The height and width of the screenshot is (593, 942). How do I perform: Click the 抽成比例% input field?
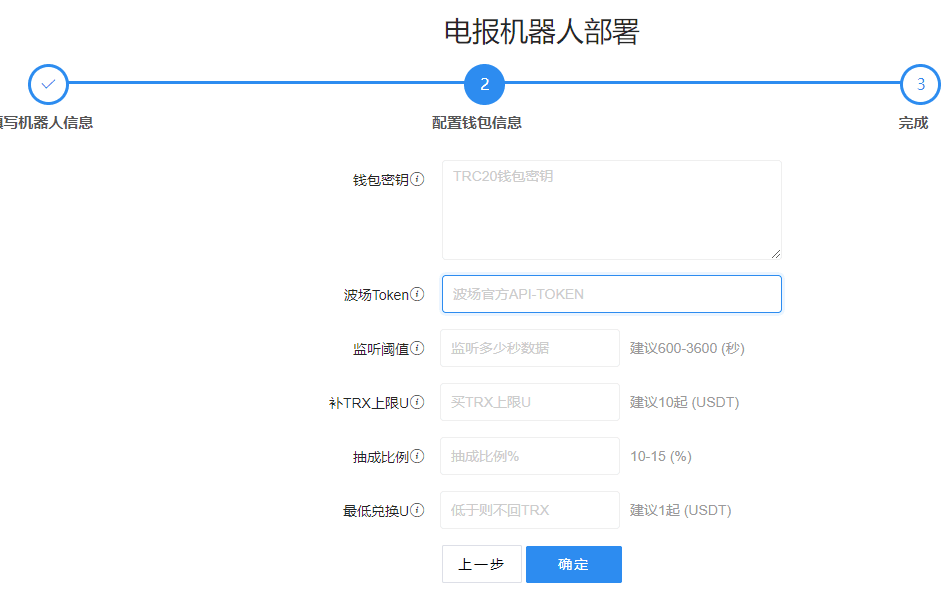[530, 456]
